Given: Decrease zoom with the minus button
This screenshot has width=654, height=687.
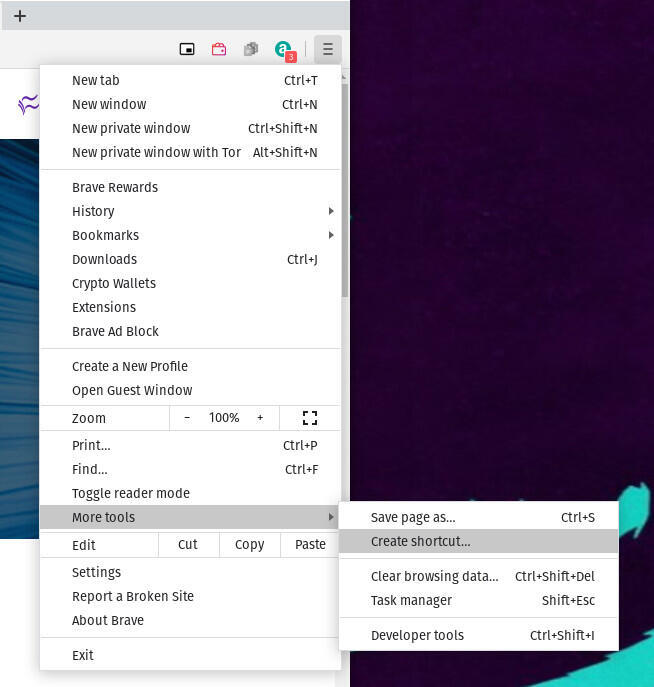Looking at the screenshot, I should (x=187, y=418).
